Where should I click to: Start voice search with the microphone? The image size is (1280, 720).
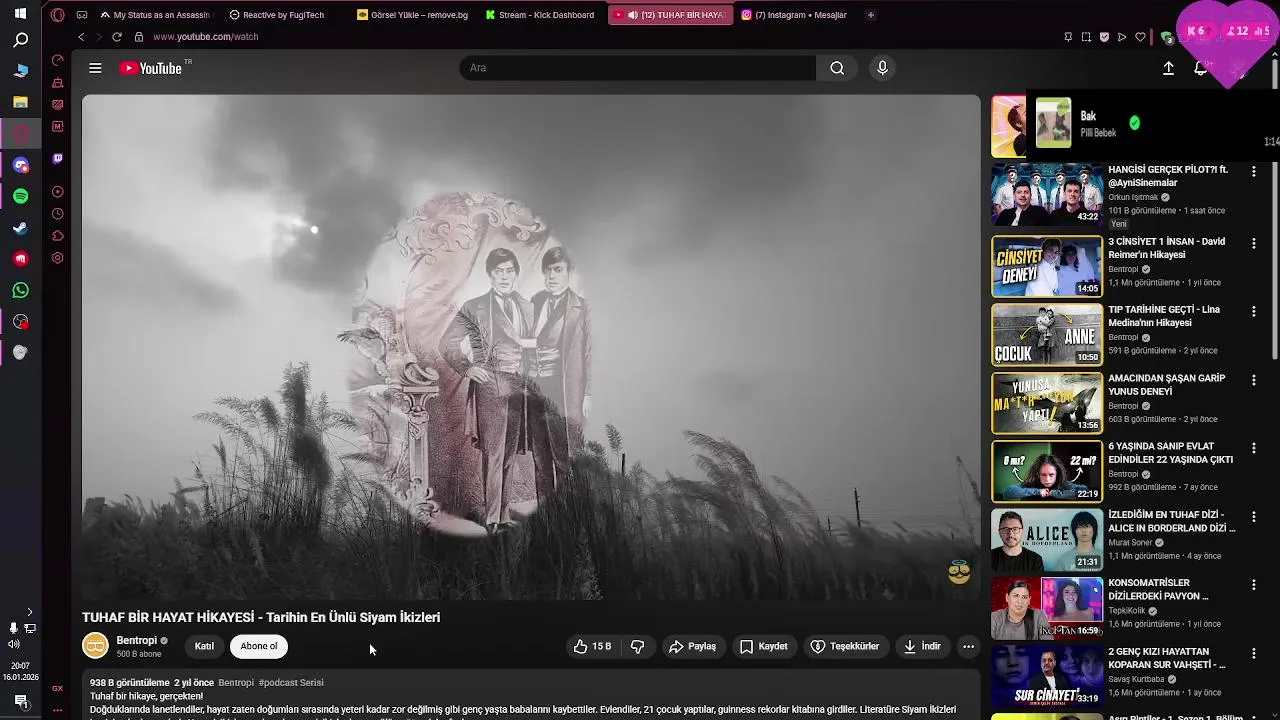pyautogui.click(x=882, y=68)
